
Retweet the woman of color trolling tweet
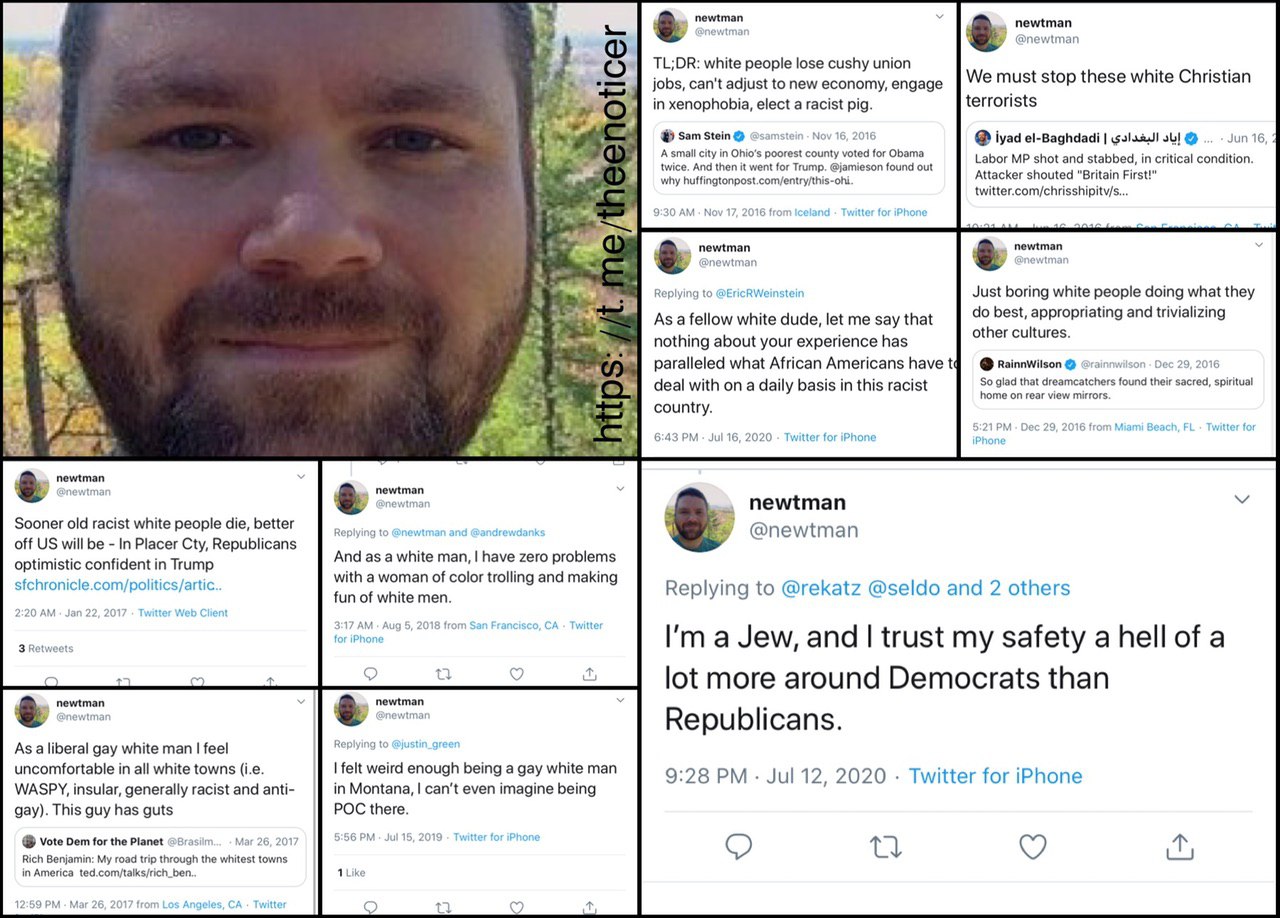pyautogui.click(x=444, y=674)
